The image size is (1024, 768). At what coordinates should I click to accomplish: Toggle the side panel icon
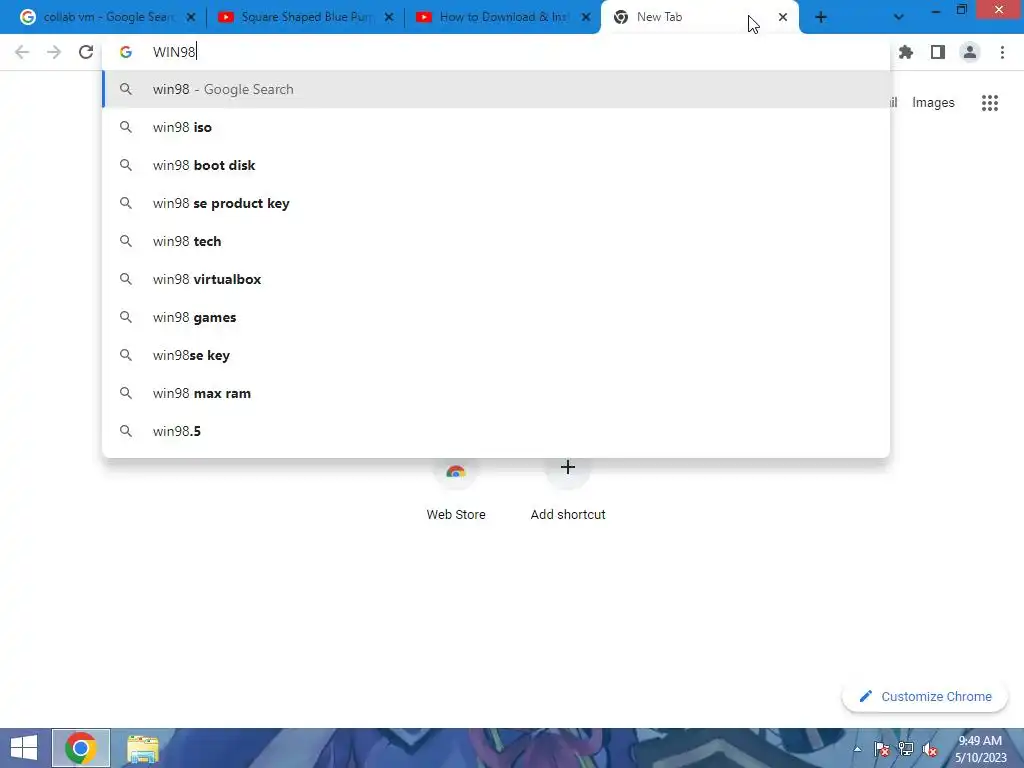tap(938, 52)
